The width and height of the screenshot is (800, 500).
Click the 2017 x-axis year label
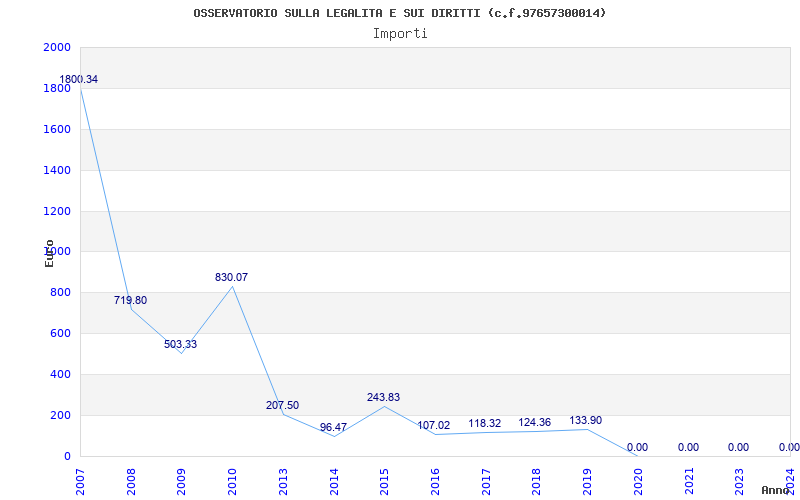(486, 482)
